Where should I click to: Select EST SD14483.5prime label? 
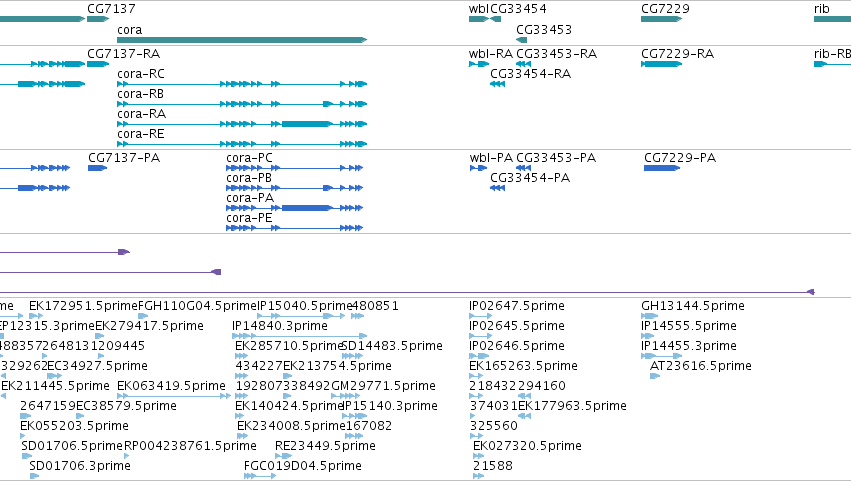tap(393, 346)
